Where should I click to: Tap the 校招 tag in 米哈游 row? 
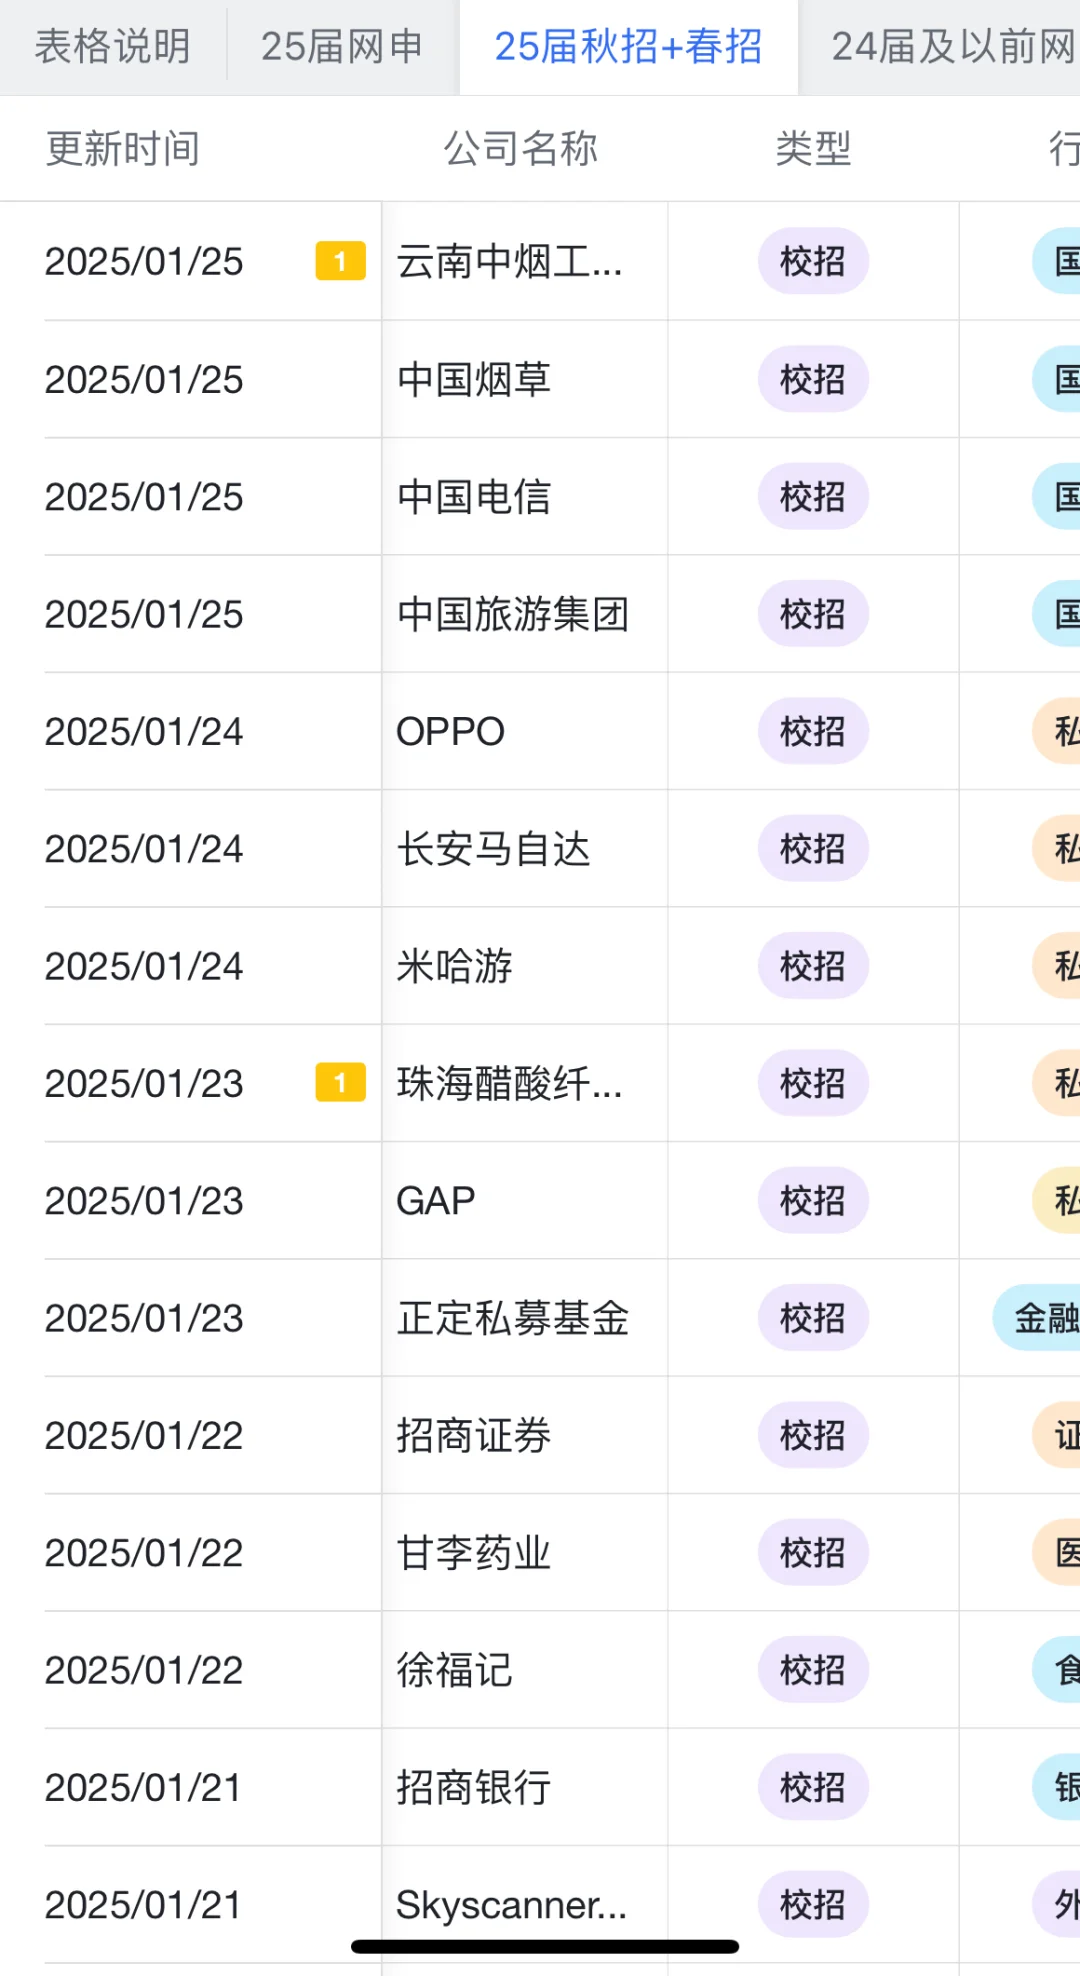pos(812,966)
